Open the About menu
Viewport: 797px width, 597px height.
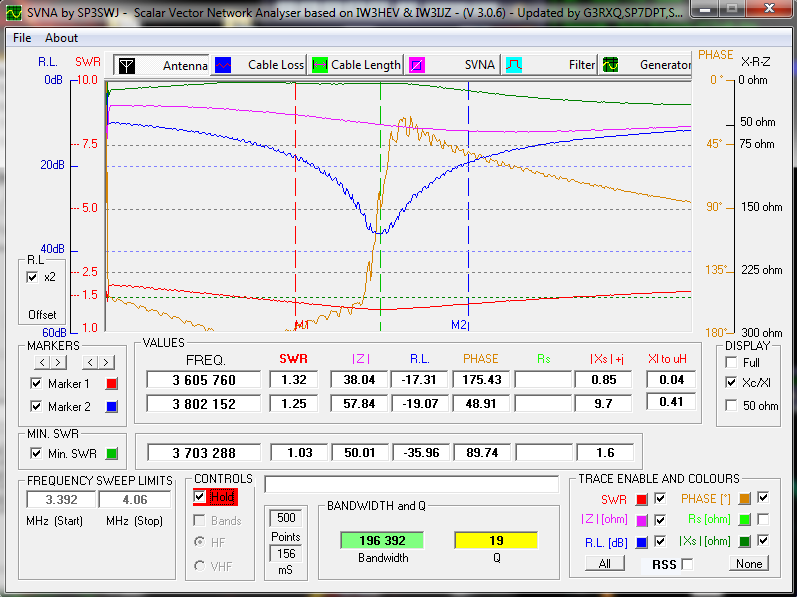tap(61, 38)
